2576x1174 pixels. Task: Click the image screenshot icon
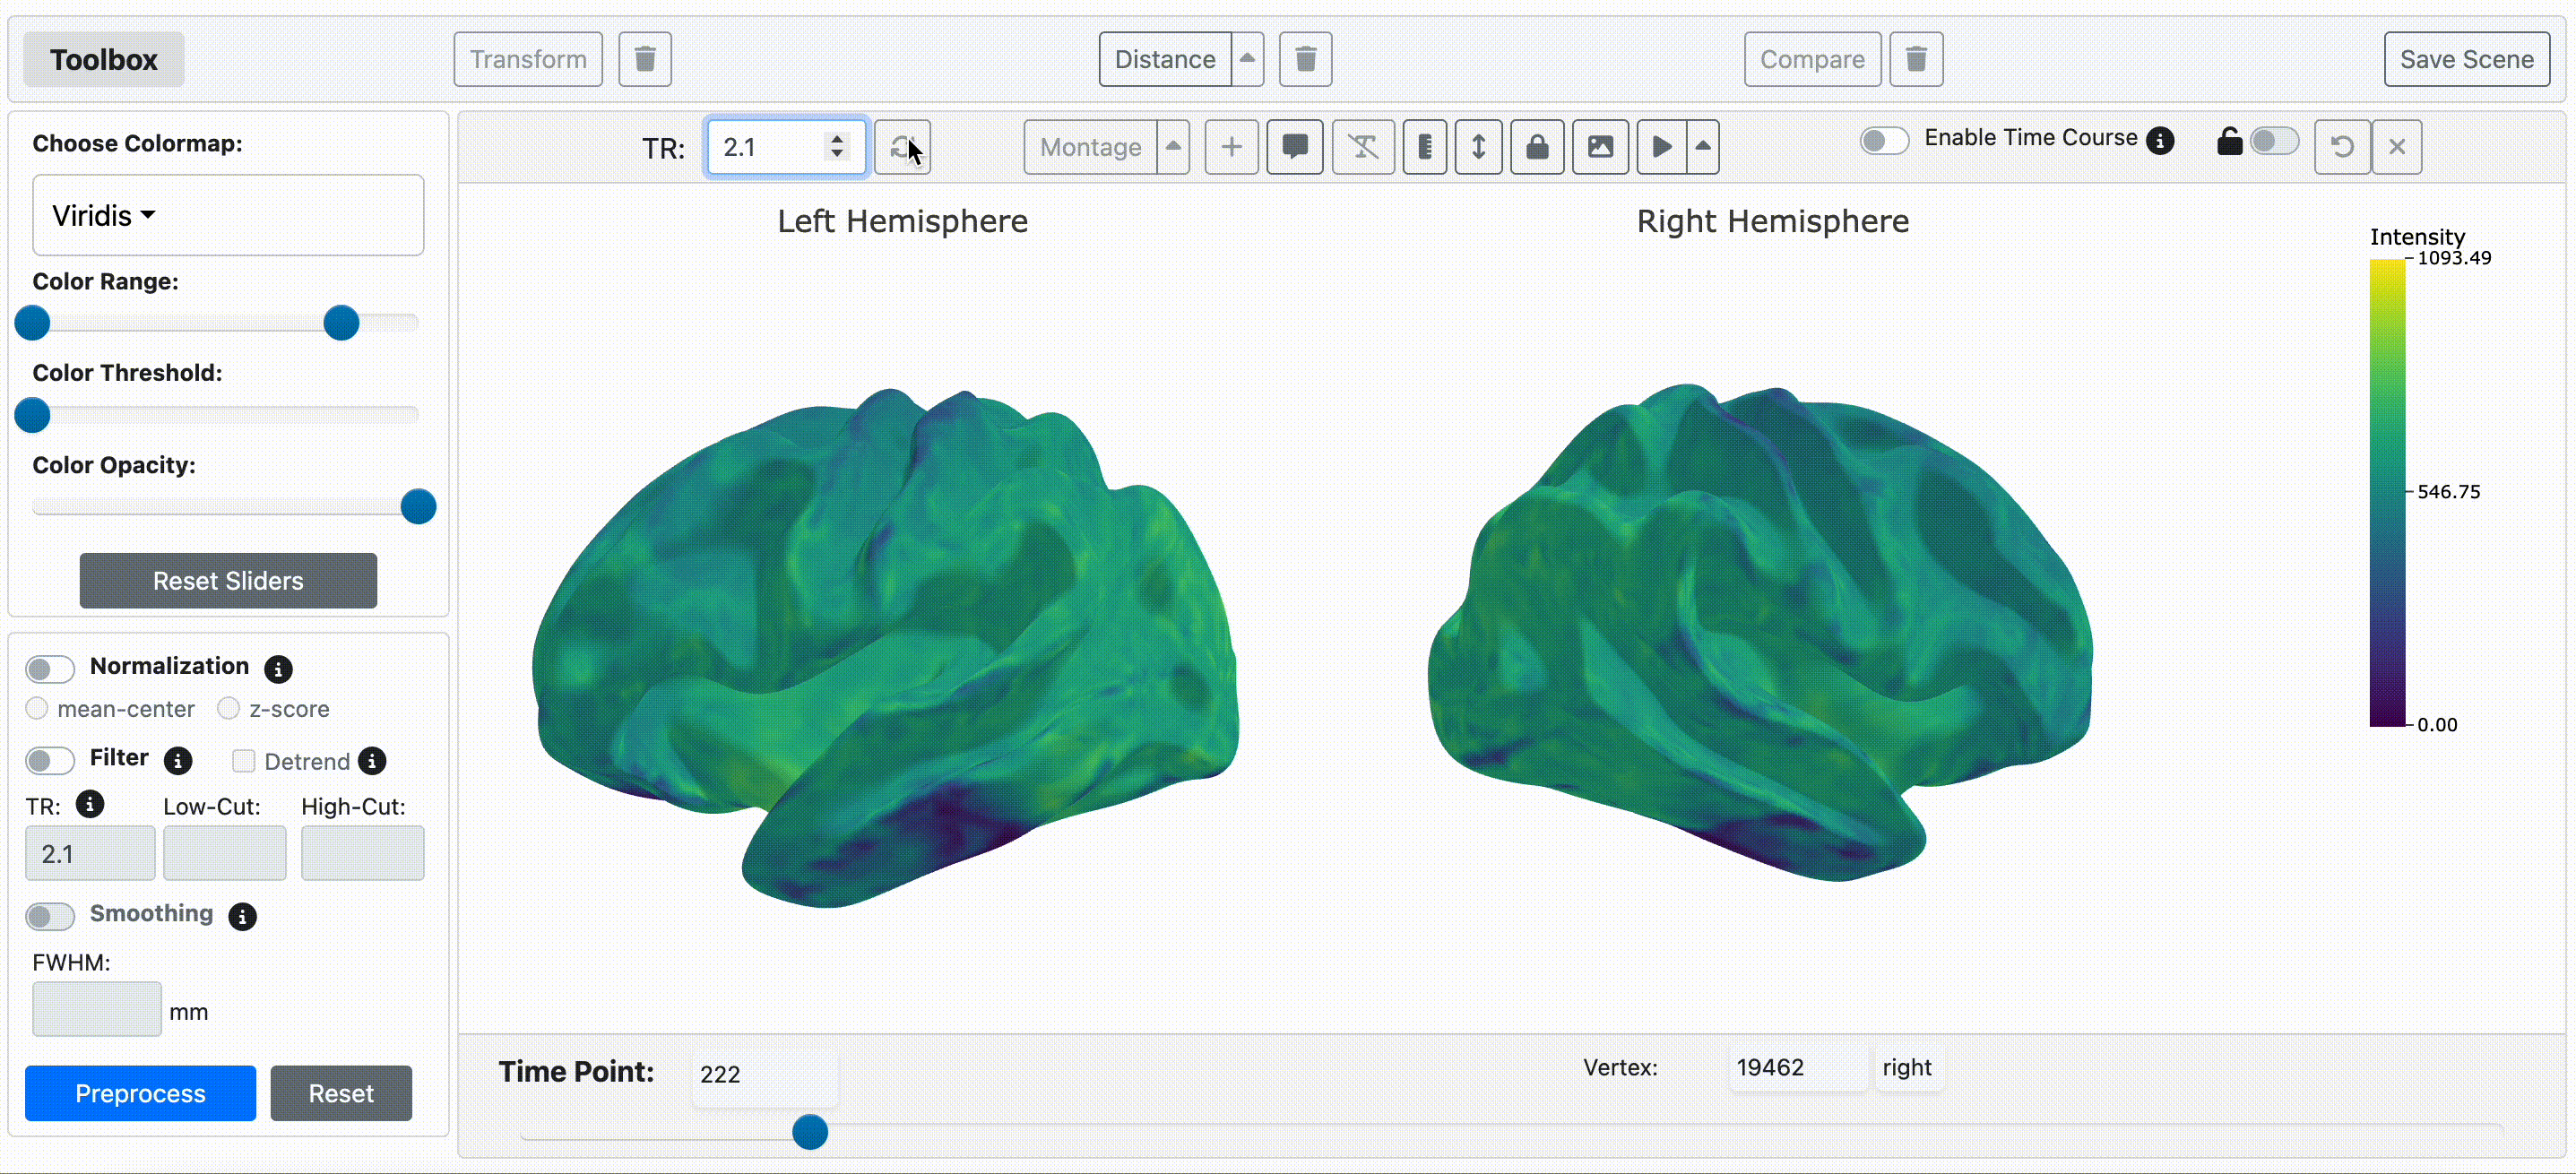coord(1600,147)
